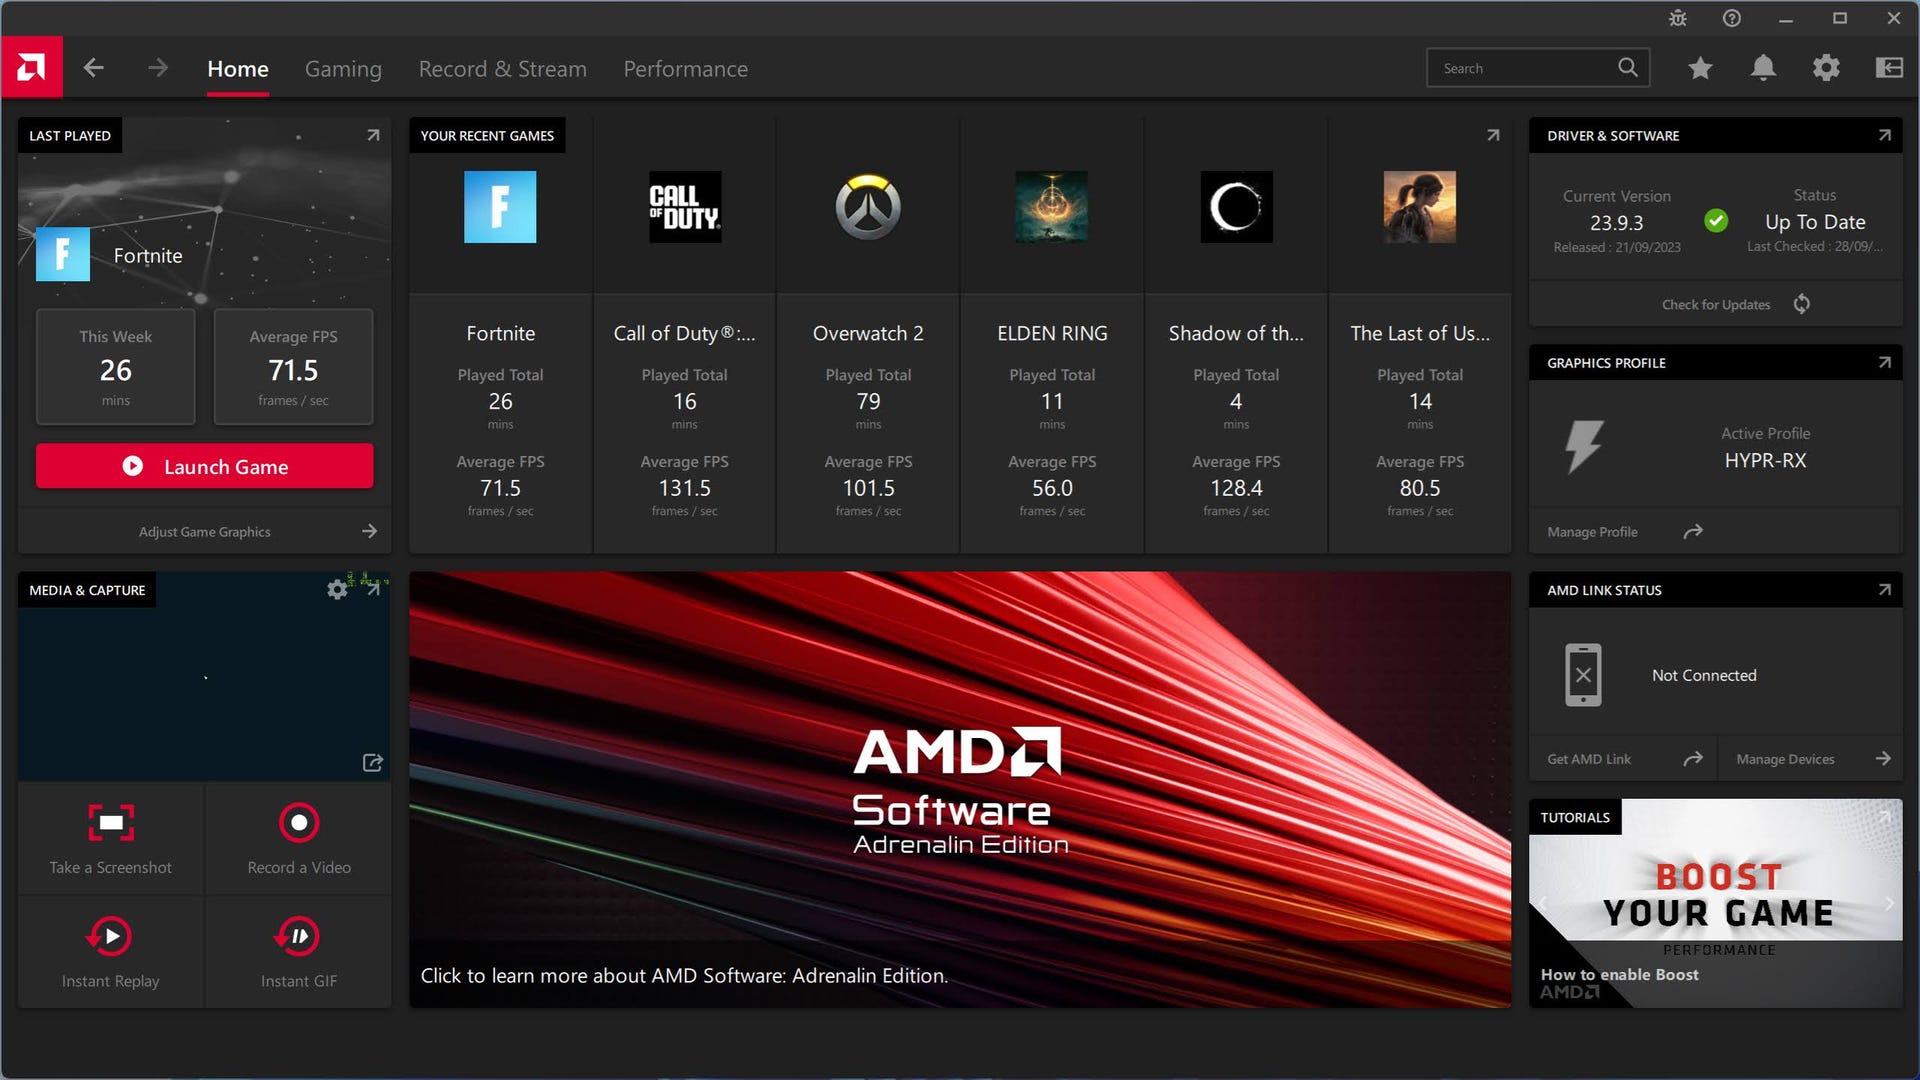Select the ELDEN RING game thumbnail

coord(1051,207)
